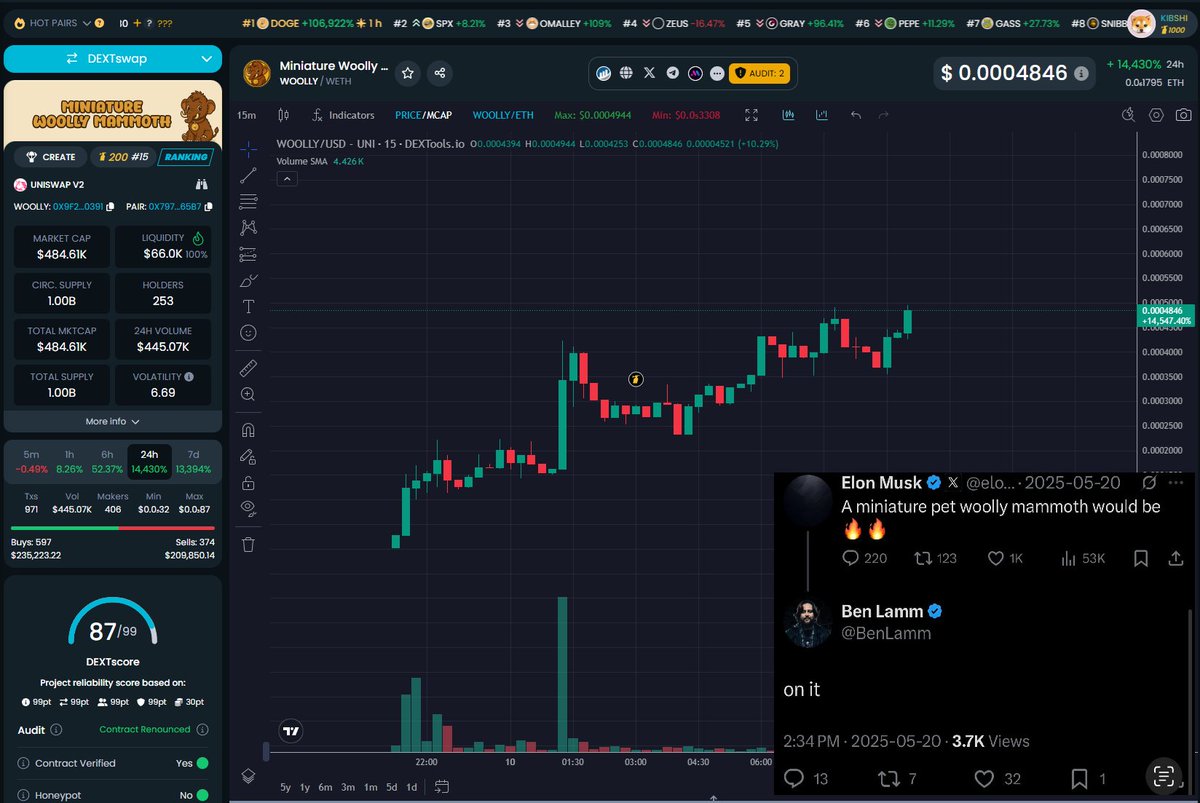Show info for Audit heading
Viewport: 1200px width, 803px height.
click(56, 730)
